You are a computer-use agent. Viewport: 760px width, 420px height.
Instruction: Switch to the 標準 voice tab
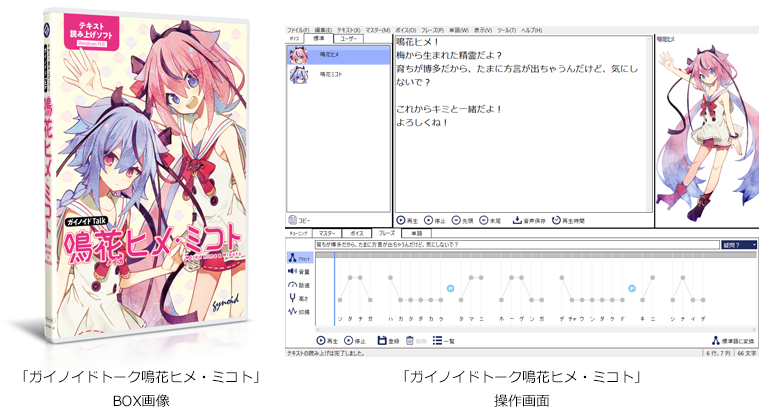coord(318,38)
